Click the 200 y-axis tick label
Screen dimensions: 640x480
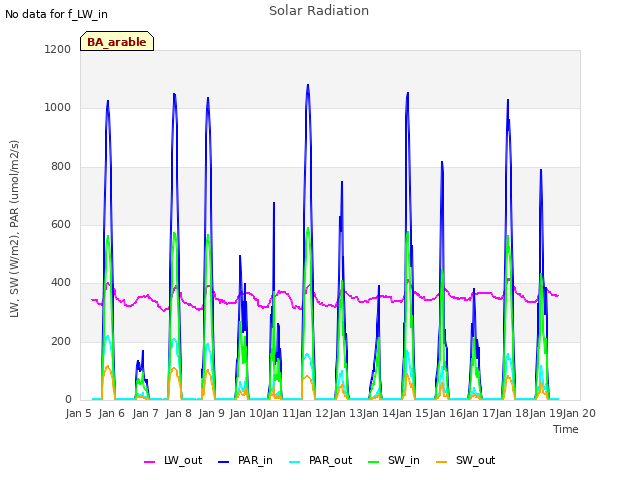[61, 341]
